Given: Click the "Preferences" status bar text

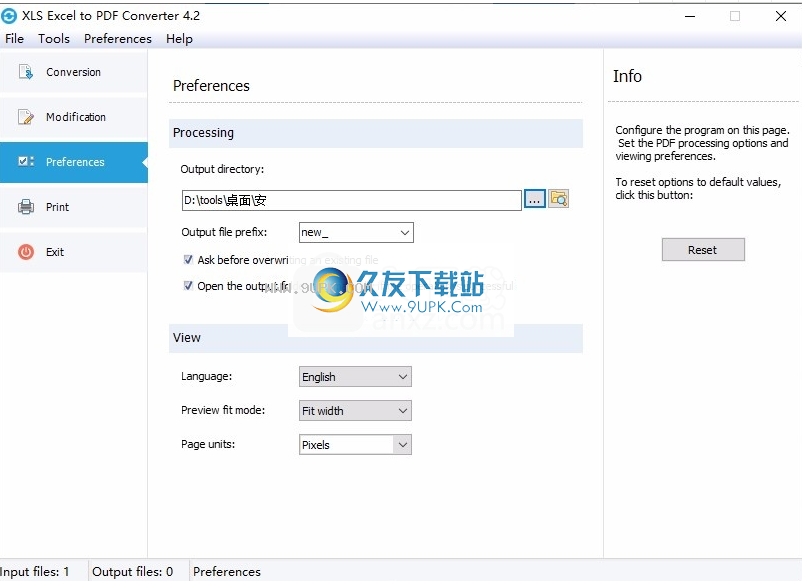Looking at the screenshot, I should point(227,571).
